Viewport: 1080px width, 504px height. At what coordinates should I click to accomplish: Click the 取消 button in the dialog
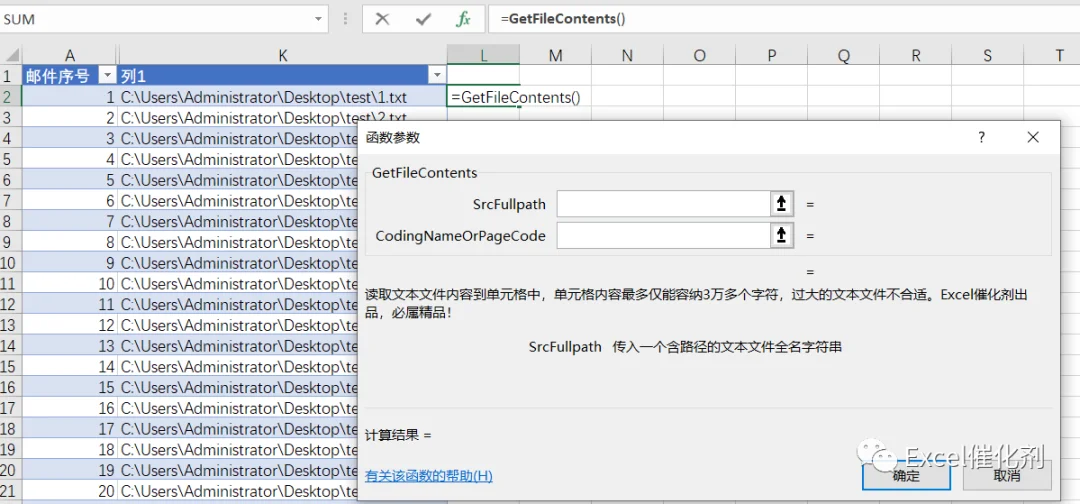pos(1007,476)
